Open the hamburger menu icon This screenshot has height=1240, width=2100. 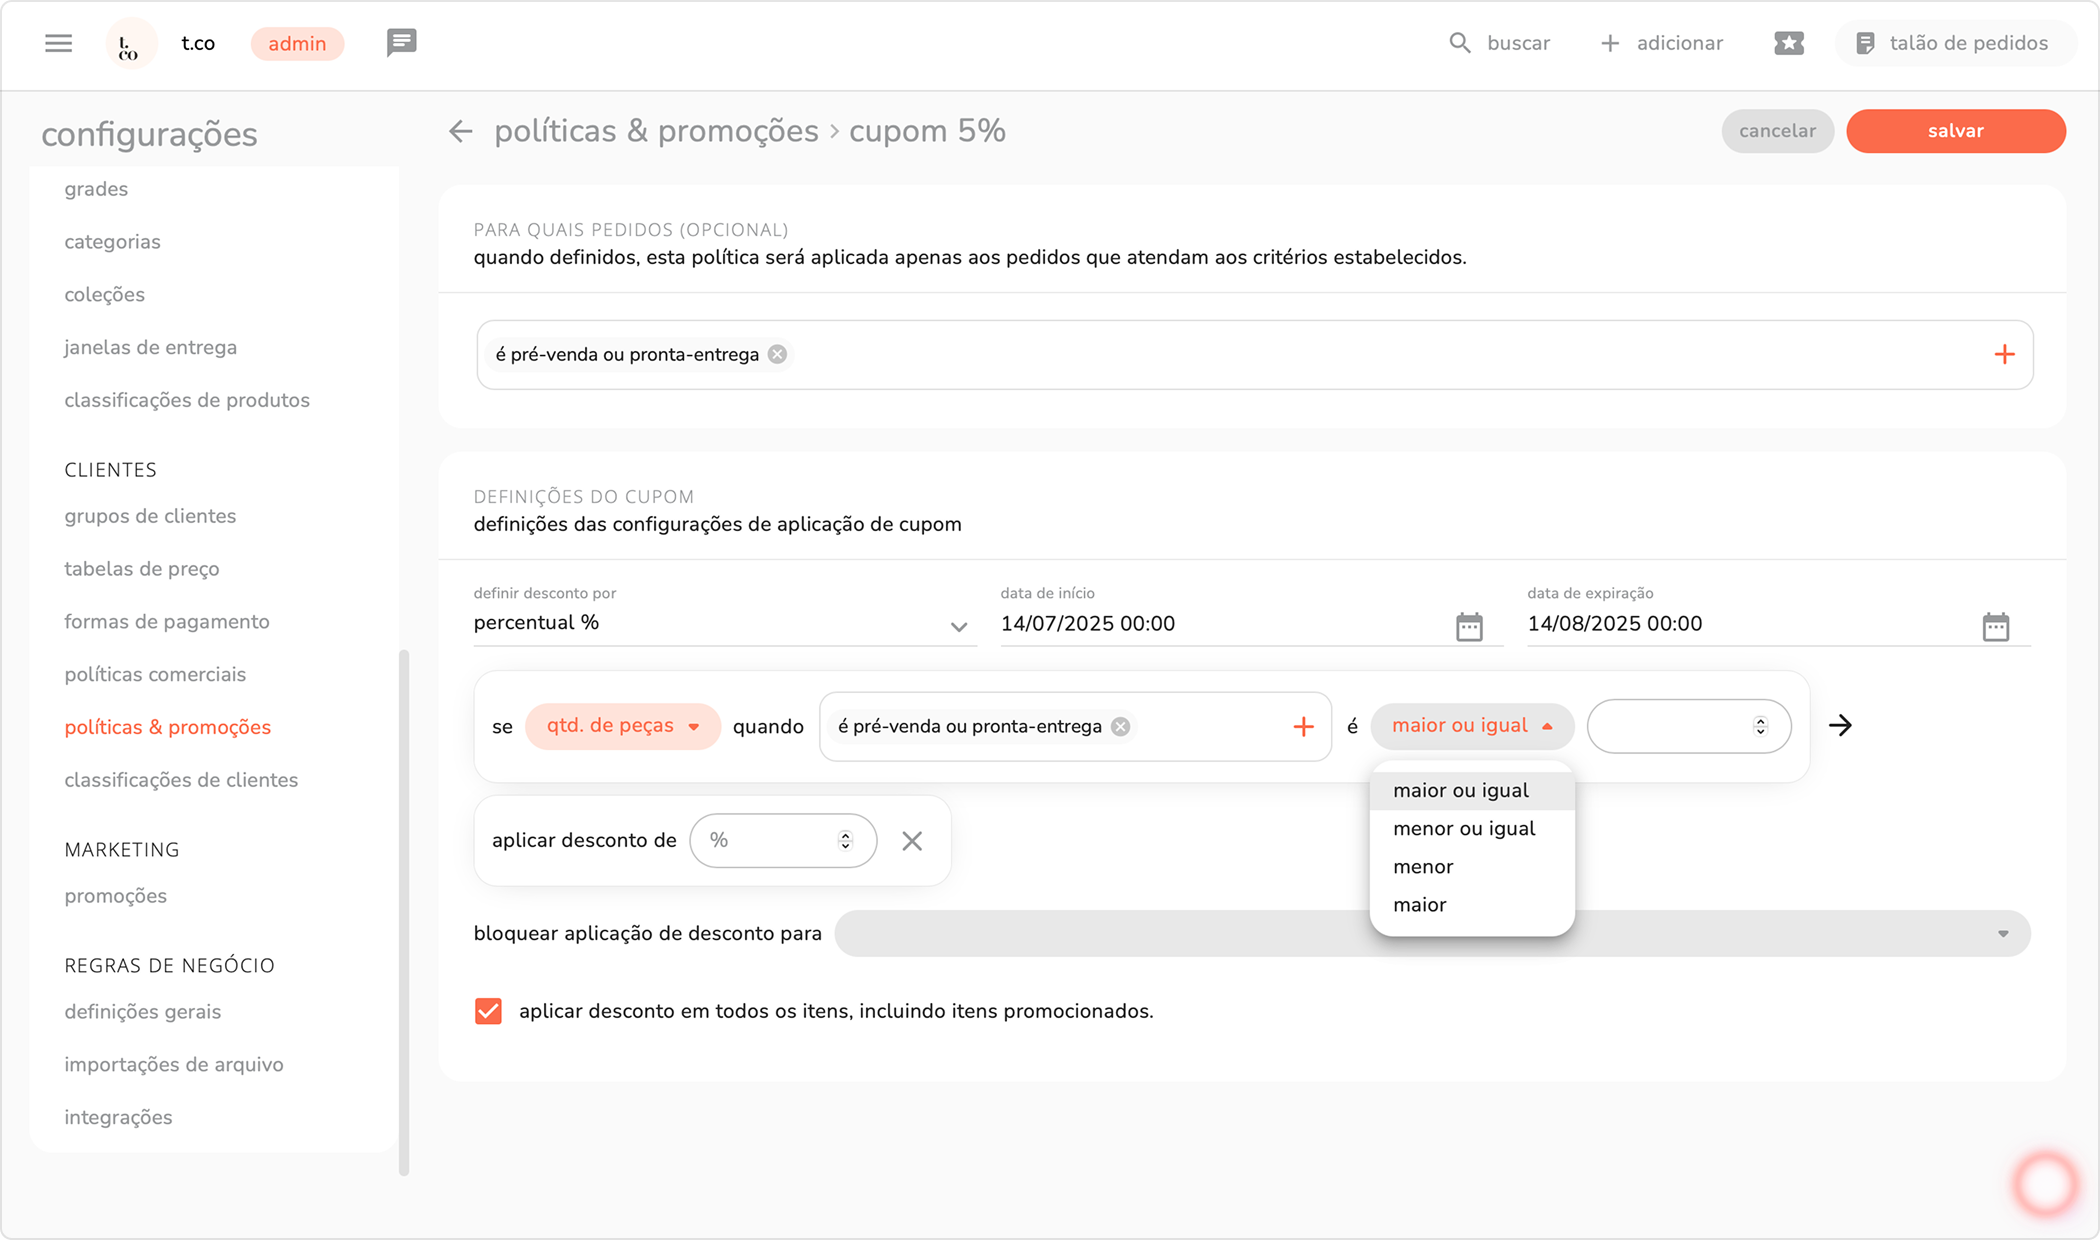(x=58, y=43)
